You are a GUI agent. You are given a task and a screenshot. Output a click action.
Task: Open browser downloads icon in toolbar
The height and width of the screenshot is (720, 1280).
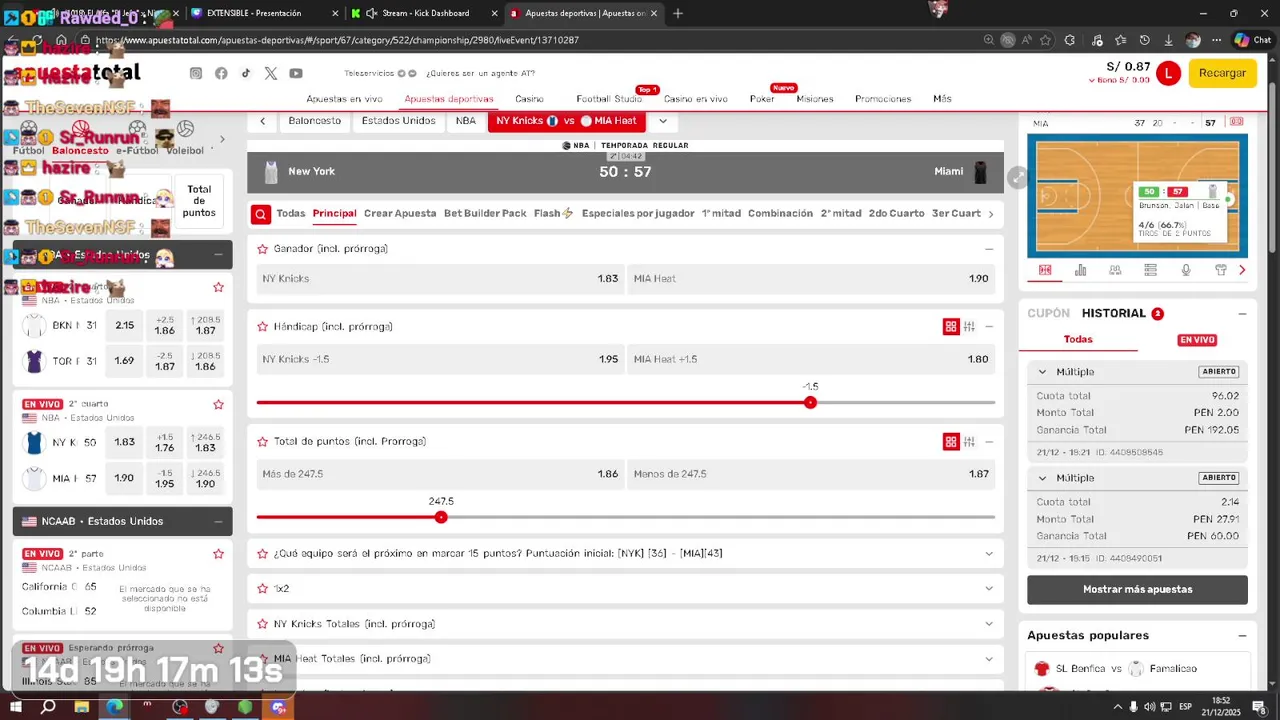tap(1169, 40)
